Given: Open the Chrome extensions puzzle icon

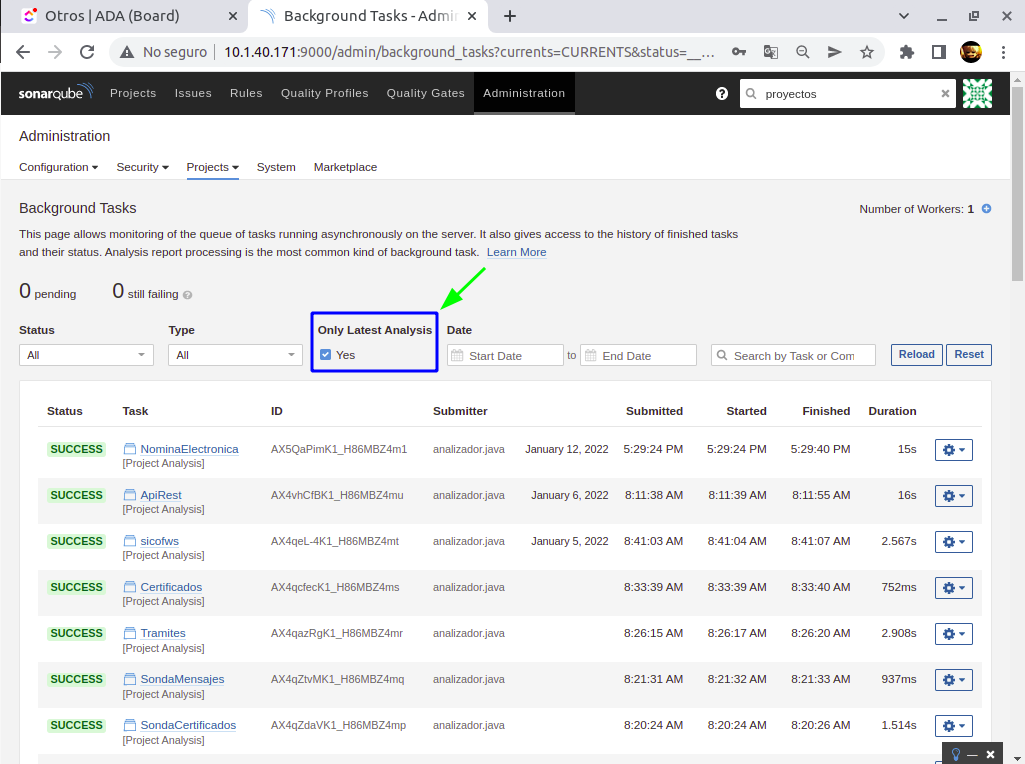Looking at the screenshot, I should (907, 52).
